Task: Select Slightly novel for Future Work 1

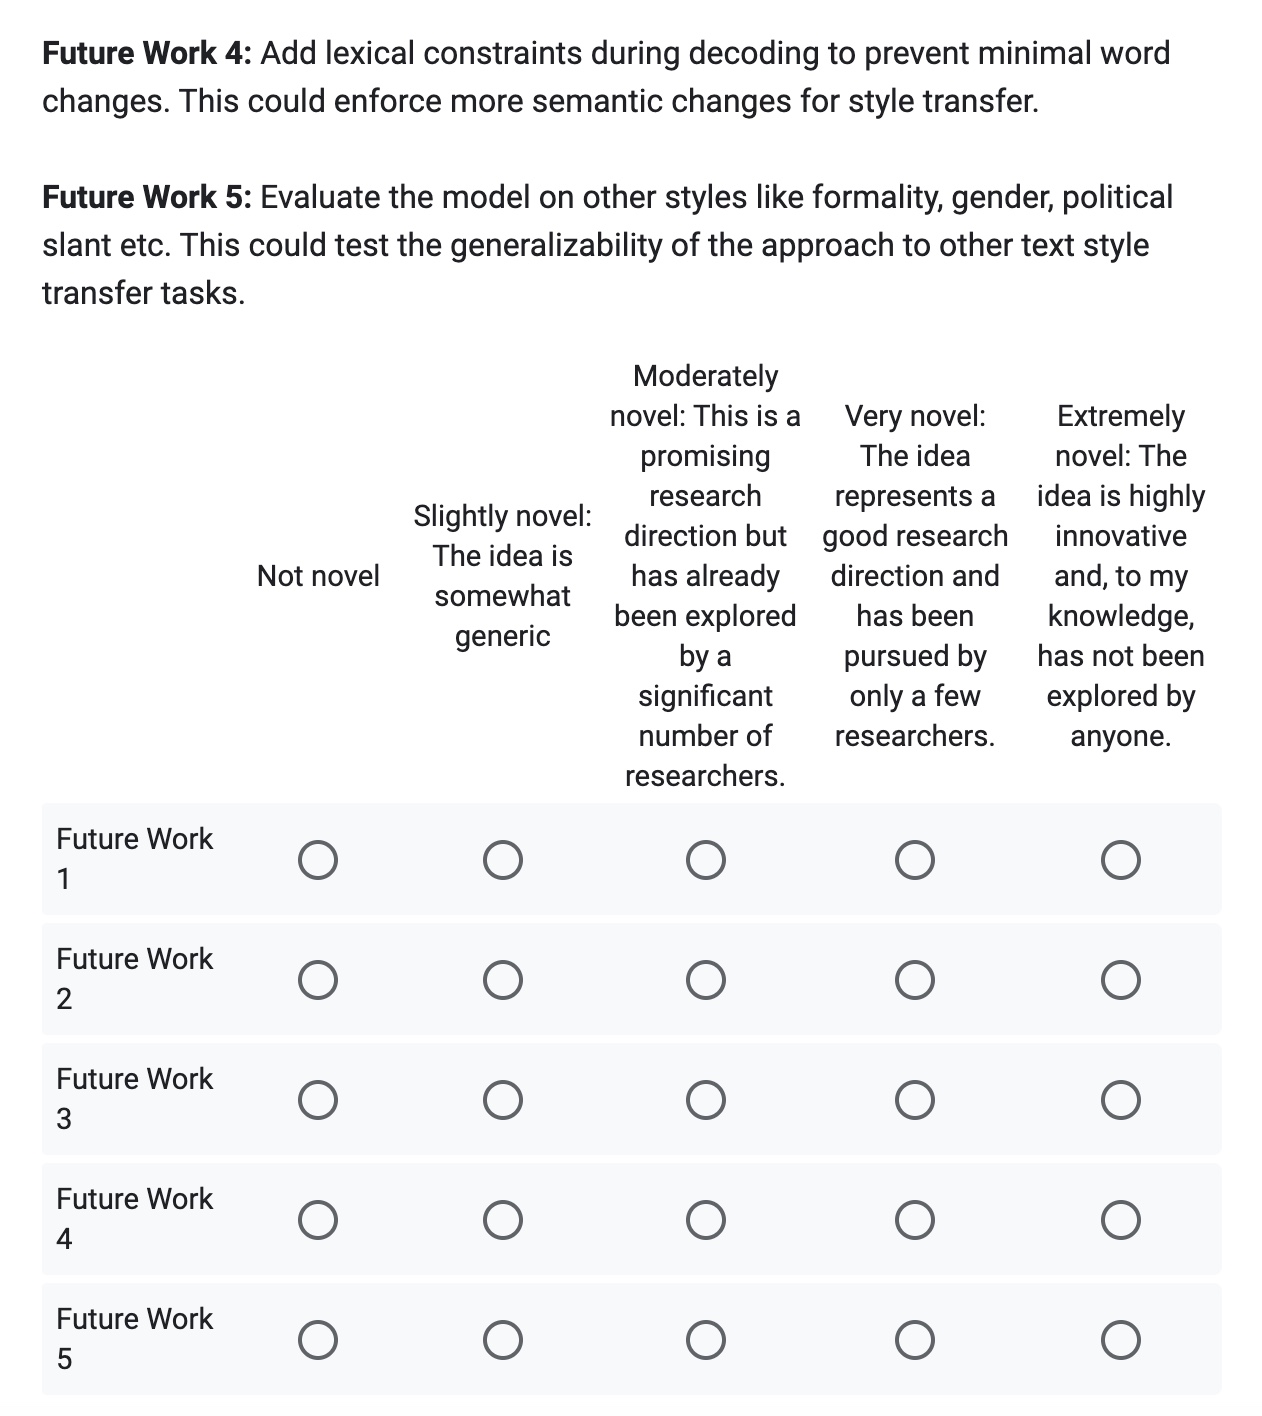Action: 502,860
